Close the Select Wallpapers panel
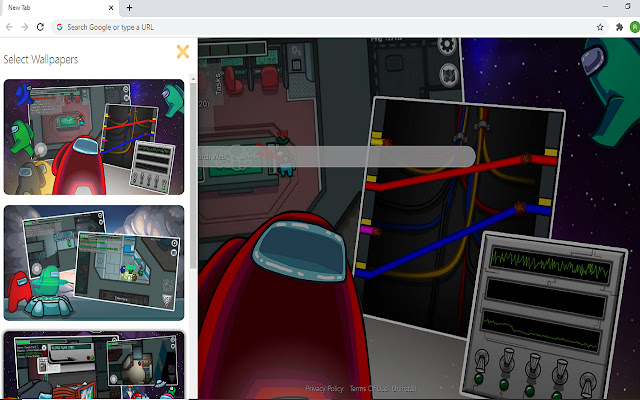This screenshot has height=400, width=640. (183, 52)
